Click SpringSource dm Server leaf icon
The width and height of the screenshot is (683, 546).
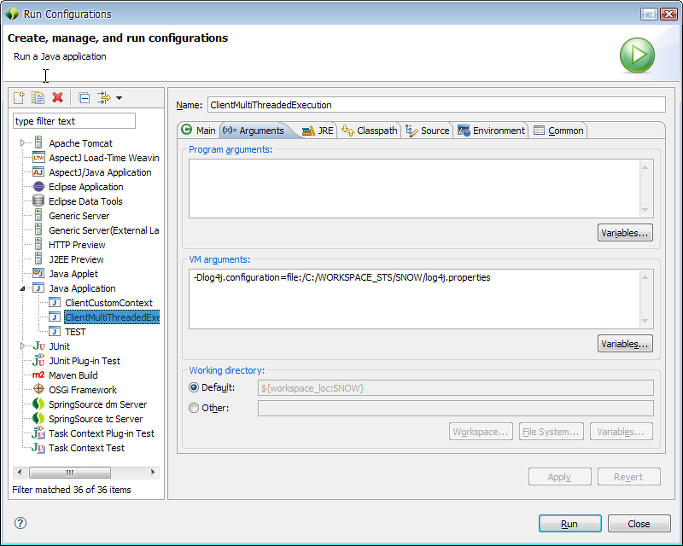click(x=39, y=404)
